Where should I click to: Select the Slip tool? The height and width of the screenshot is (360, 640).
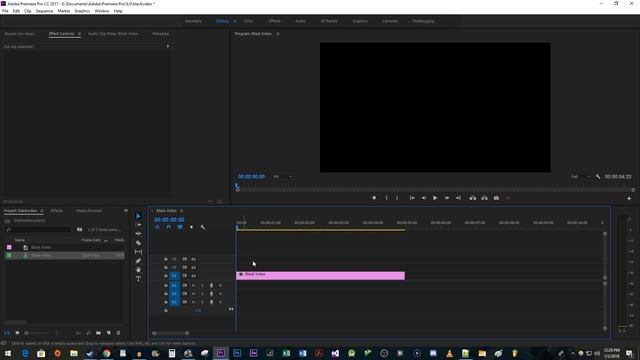click(138, 252)
